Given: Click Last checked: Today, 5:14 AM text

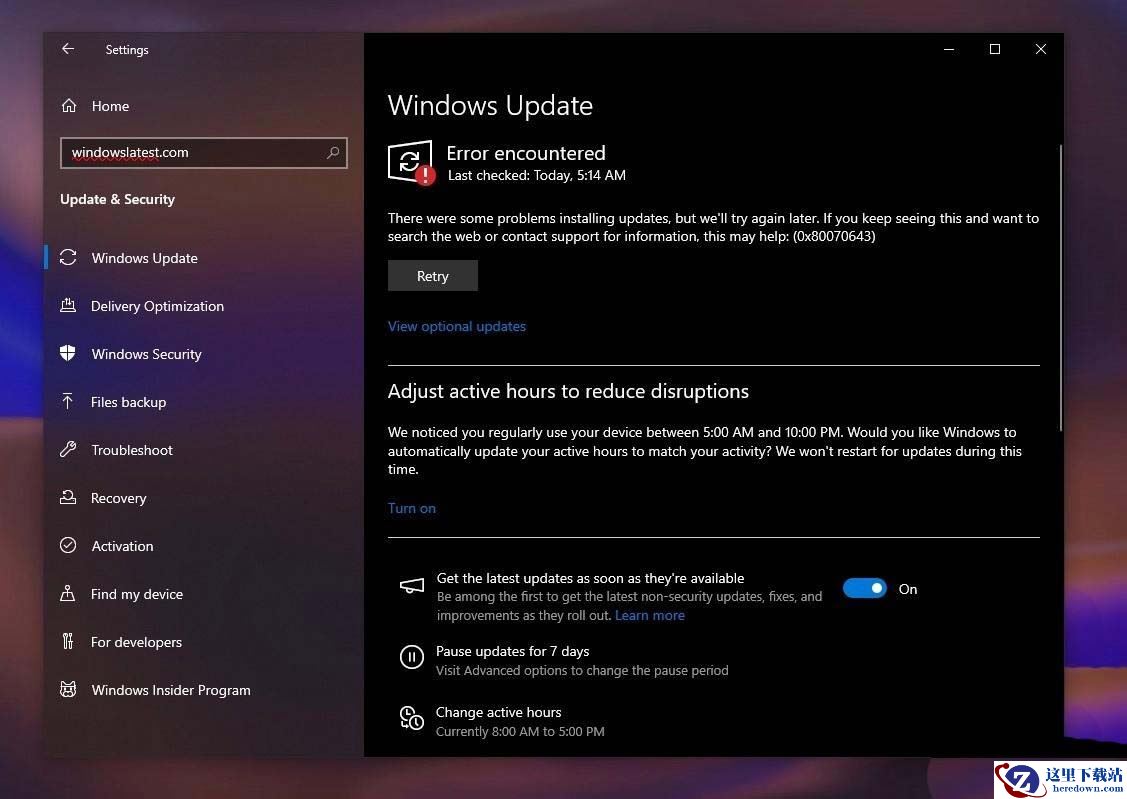Looking at the screenshot, I should 537,175.
